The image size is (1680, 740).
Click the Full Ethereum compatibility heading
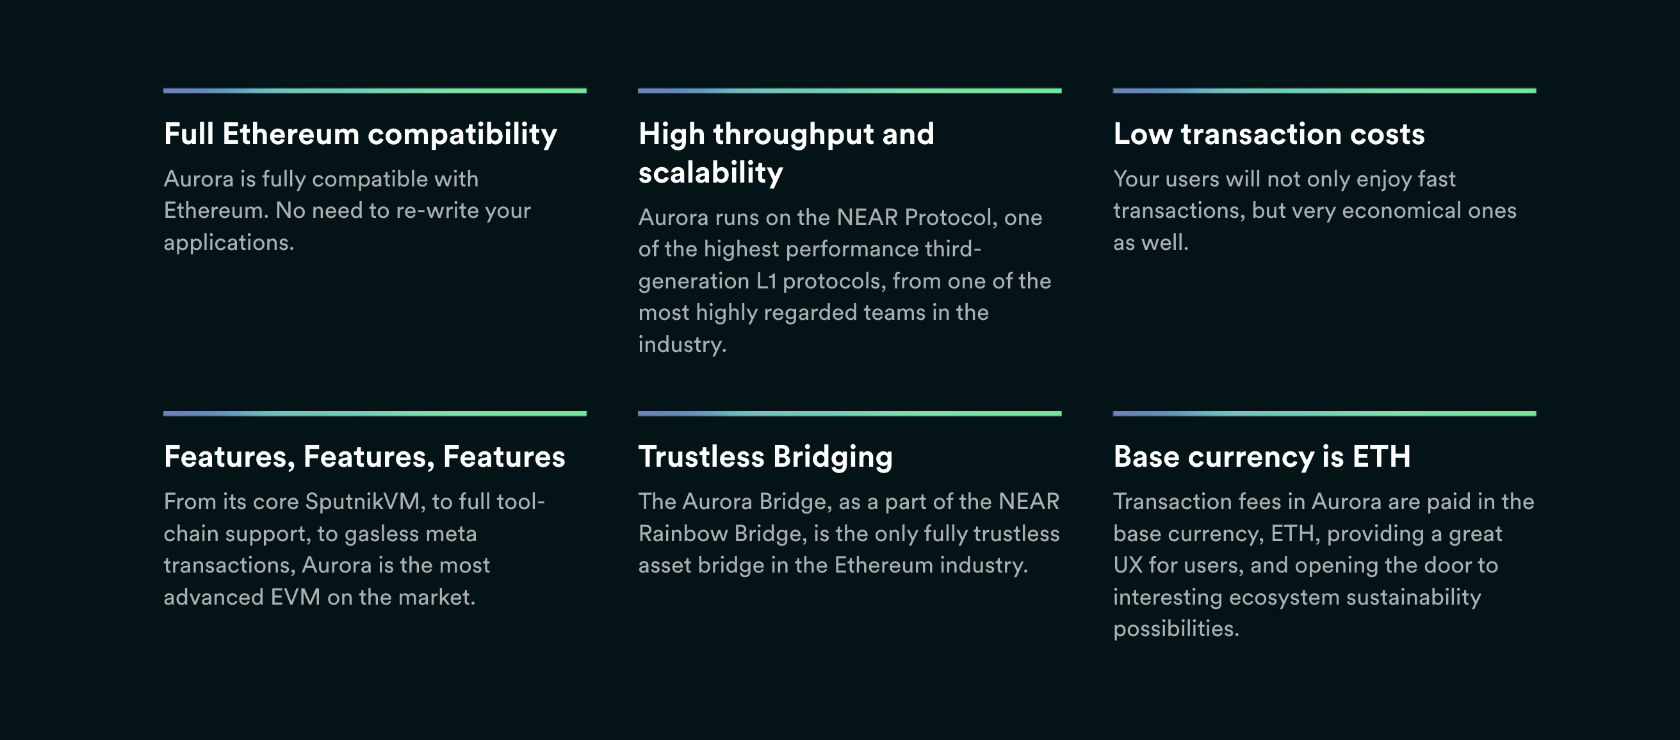point(360,134)
